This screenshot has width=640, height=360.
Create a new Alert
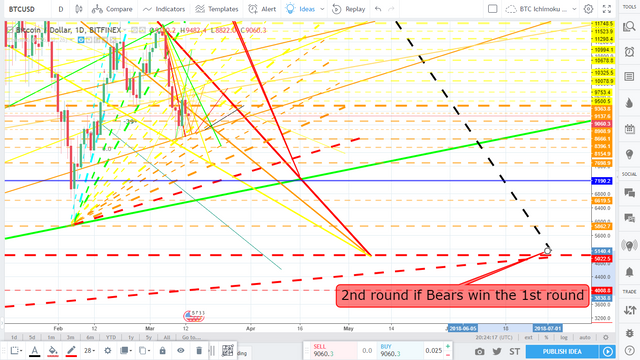(262, 9)
